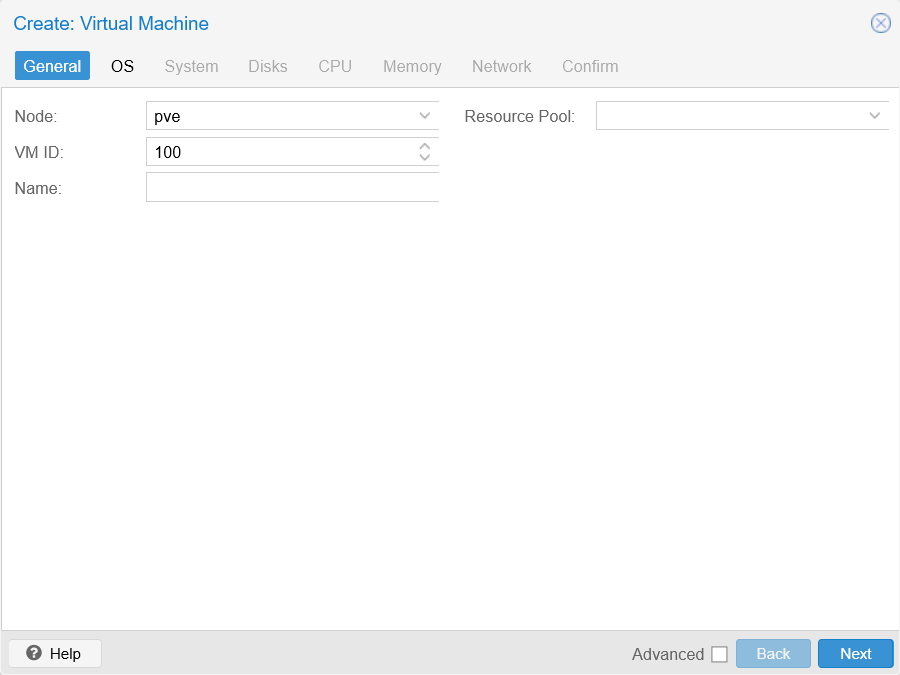Close the Create Virtual Machine dialog
Screen dimensions: 900x675
tap(880, 23)
